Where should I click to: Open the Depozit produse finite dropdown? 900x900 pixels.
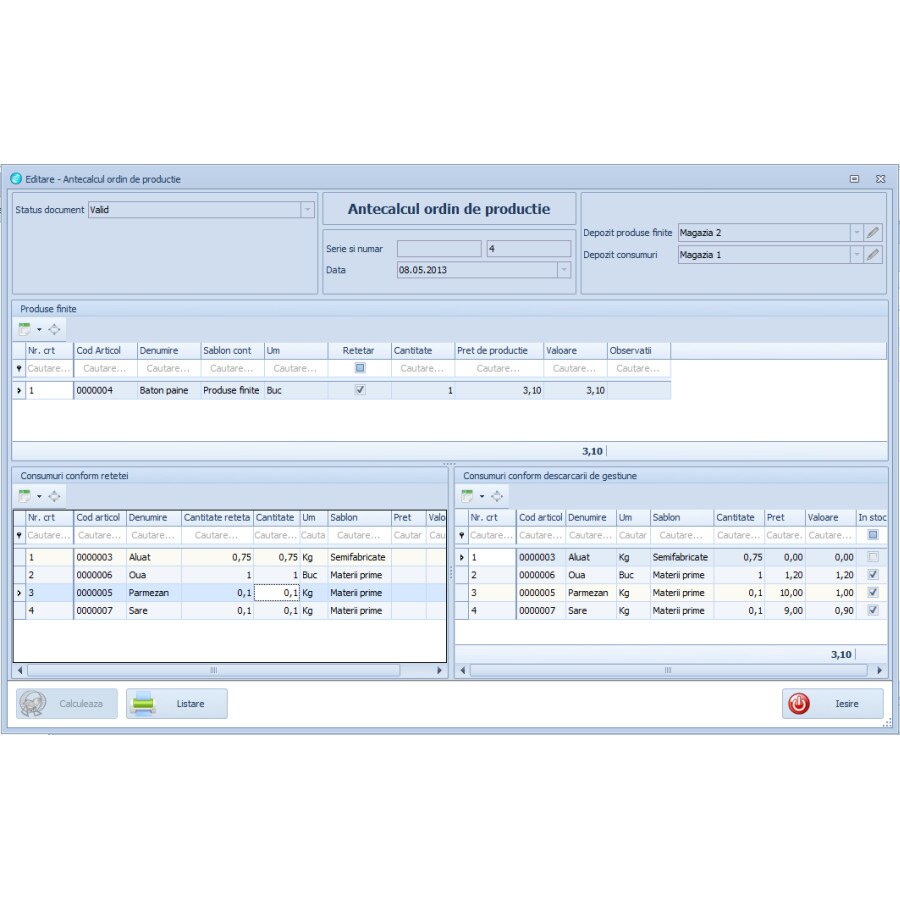857,232
